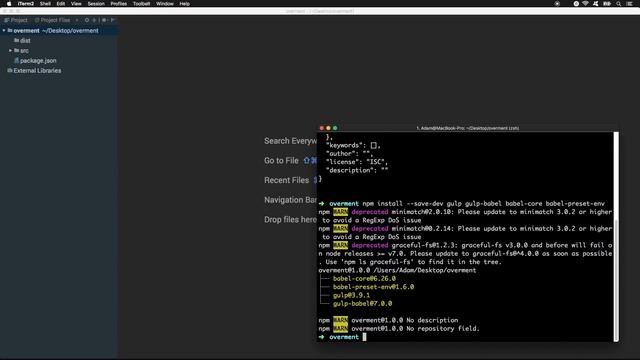Click the 'Search Everywhere' hint in IDE
Screen dimensions: 640x360
[290, 141]
